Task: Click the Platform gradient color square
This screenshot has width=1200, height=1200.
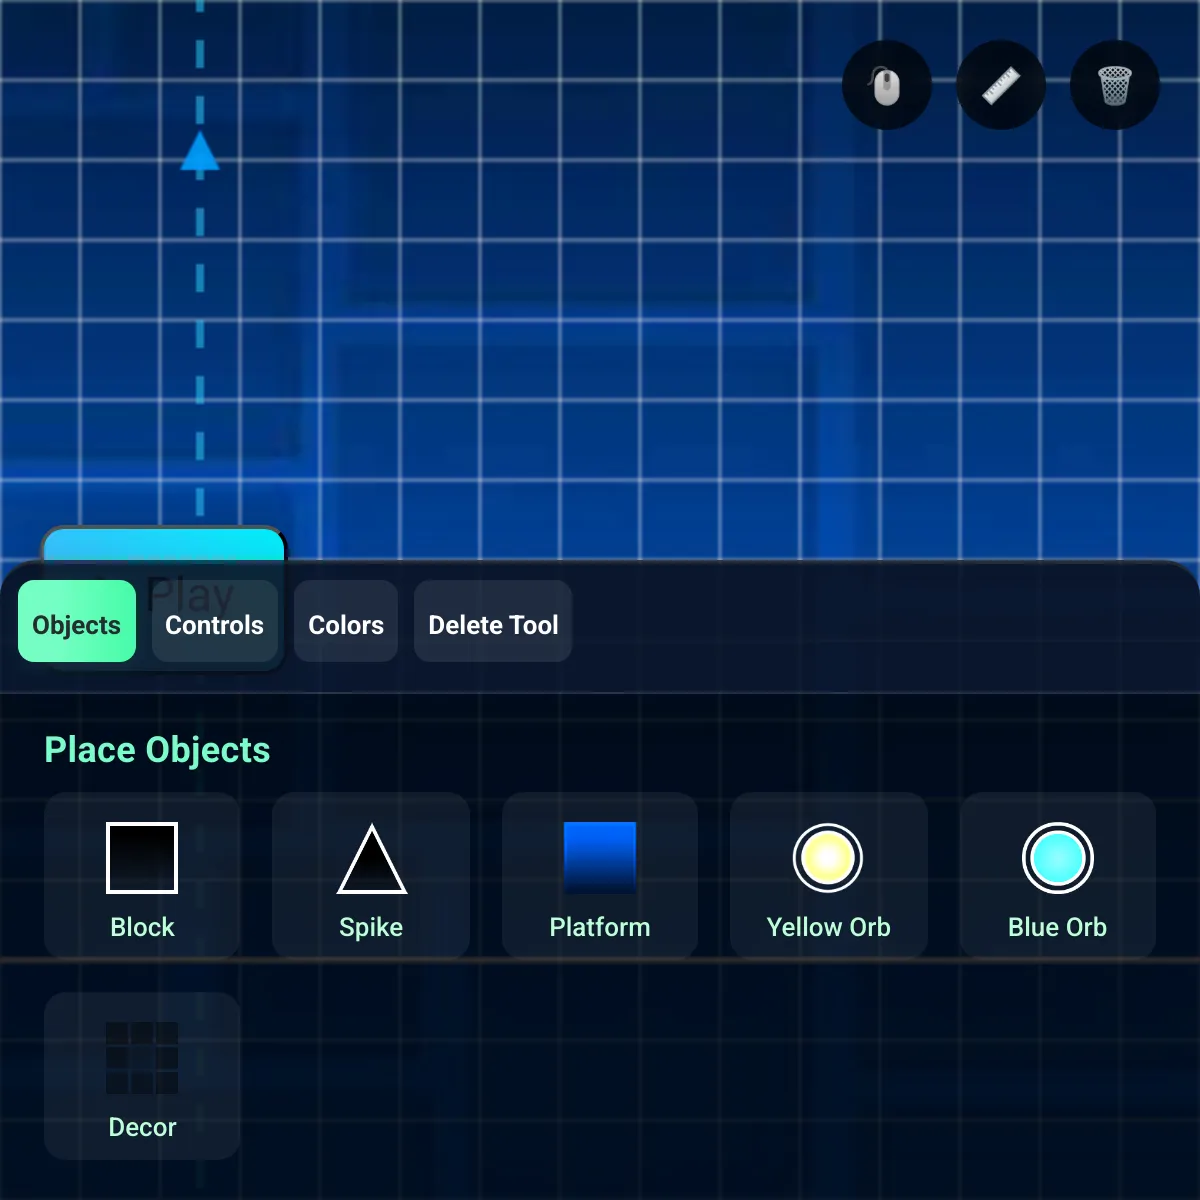Action: [x=600, y=857]
